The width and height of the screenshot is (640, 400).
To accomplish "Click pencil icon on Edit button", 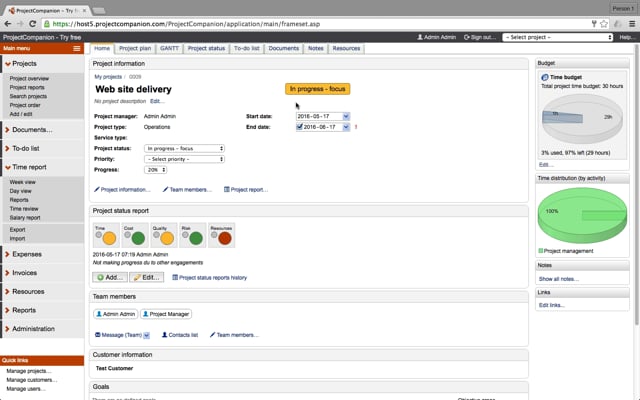I will pyautogui.click(x=137, y=278).
